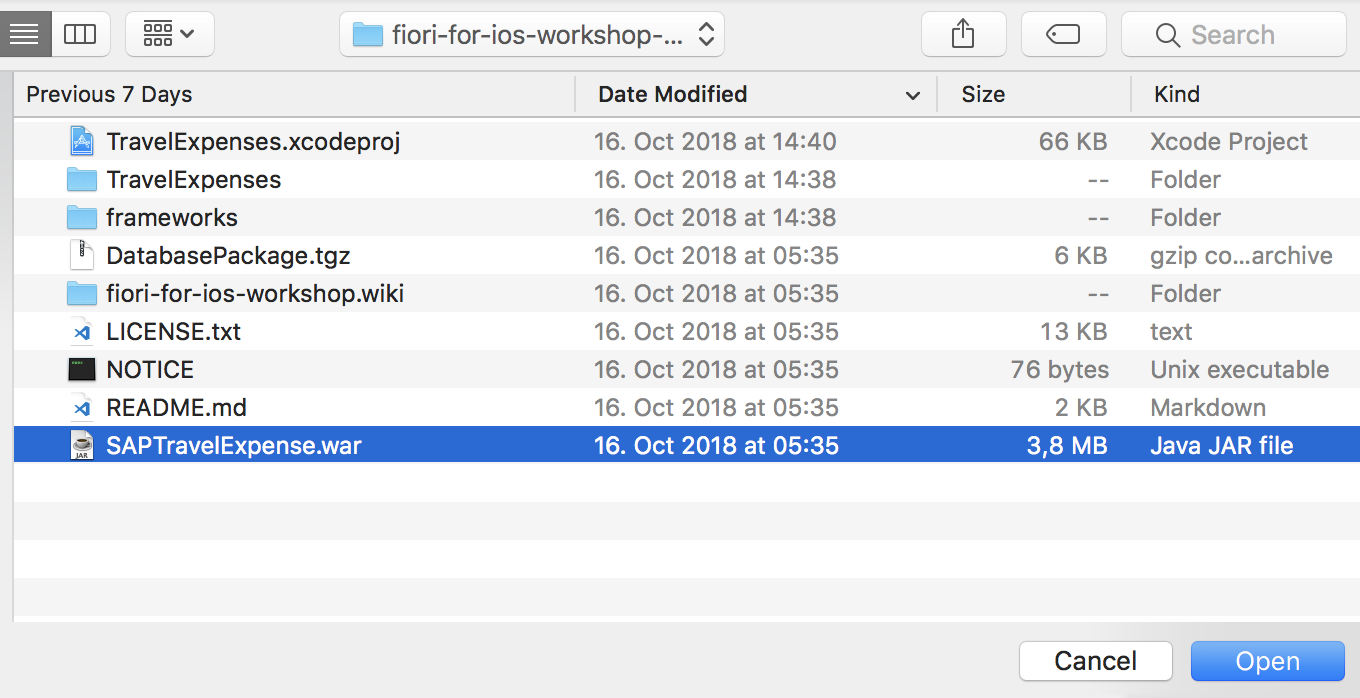
Task: Switch to column view mode
Action: pos(80,35)
